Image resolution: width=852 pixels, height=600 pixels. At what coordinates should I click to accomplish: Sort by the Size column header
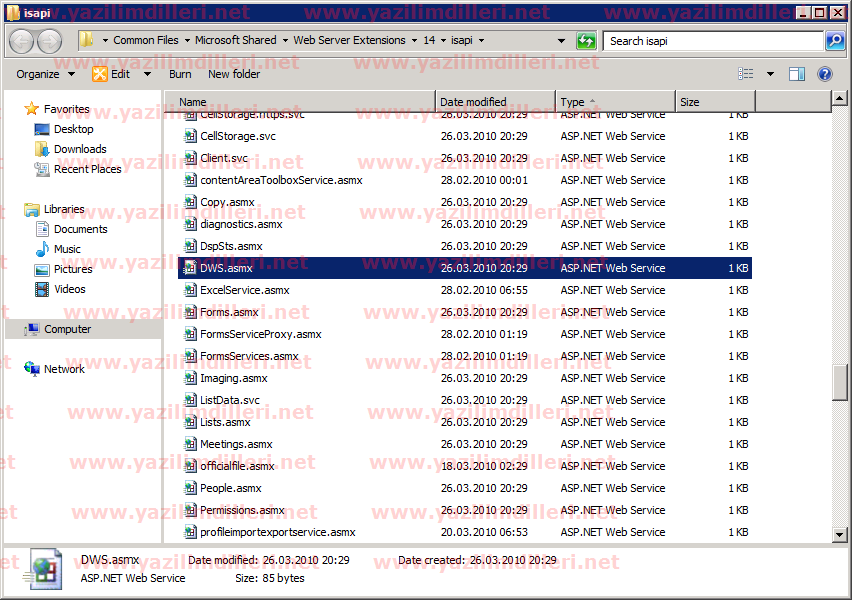715,102
